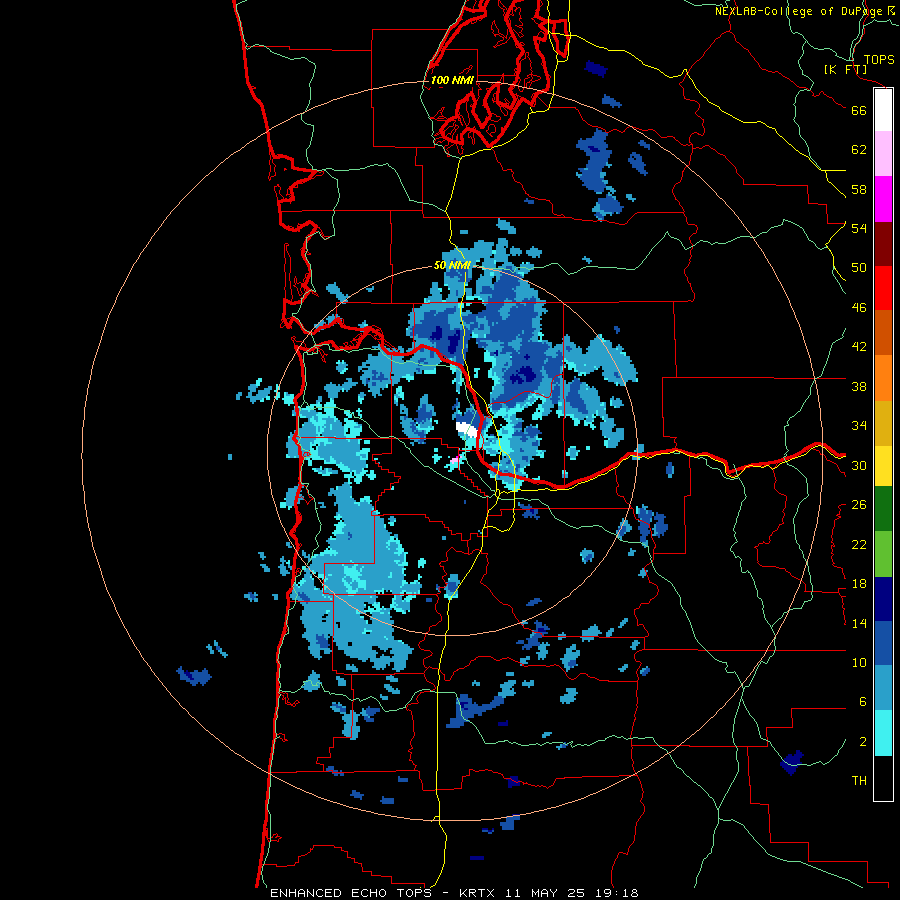
Task: Click the '38' legend value
Action: [859, 386]
